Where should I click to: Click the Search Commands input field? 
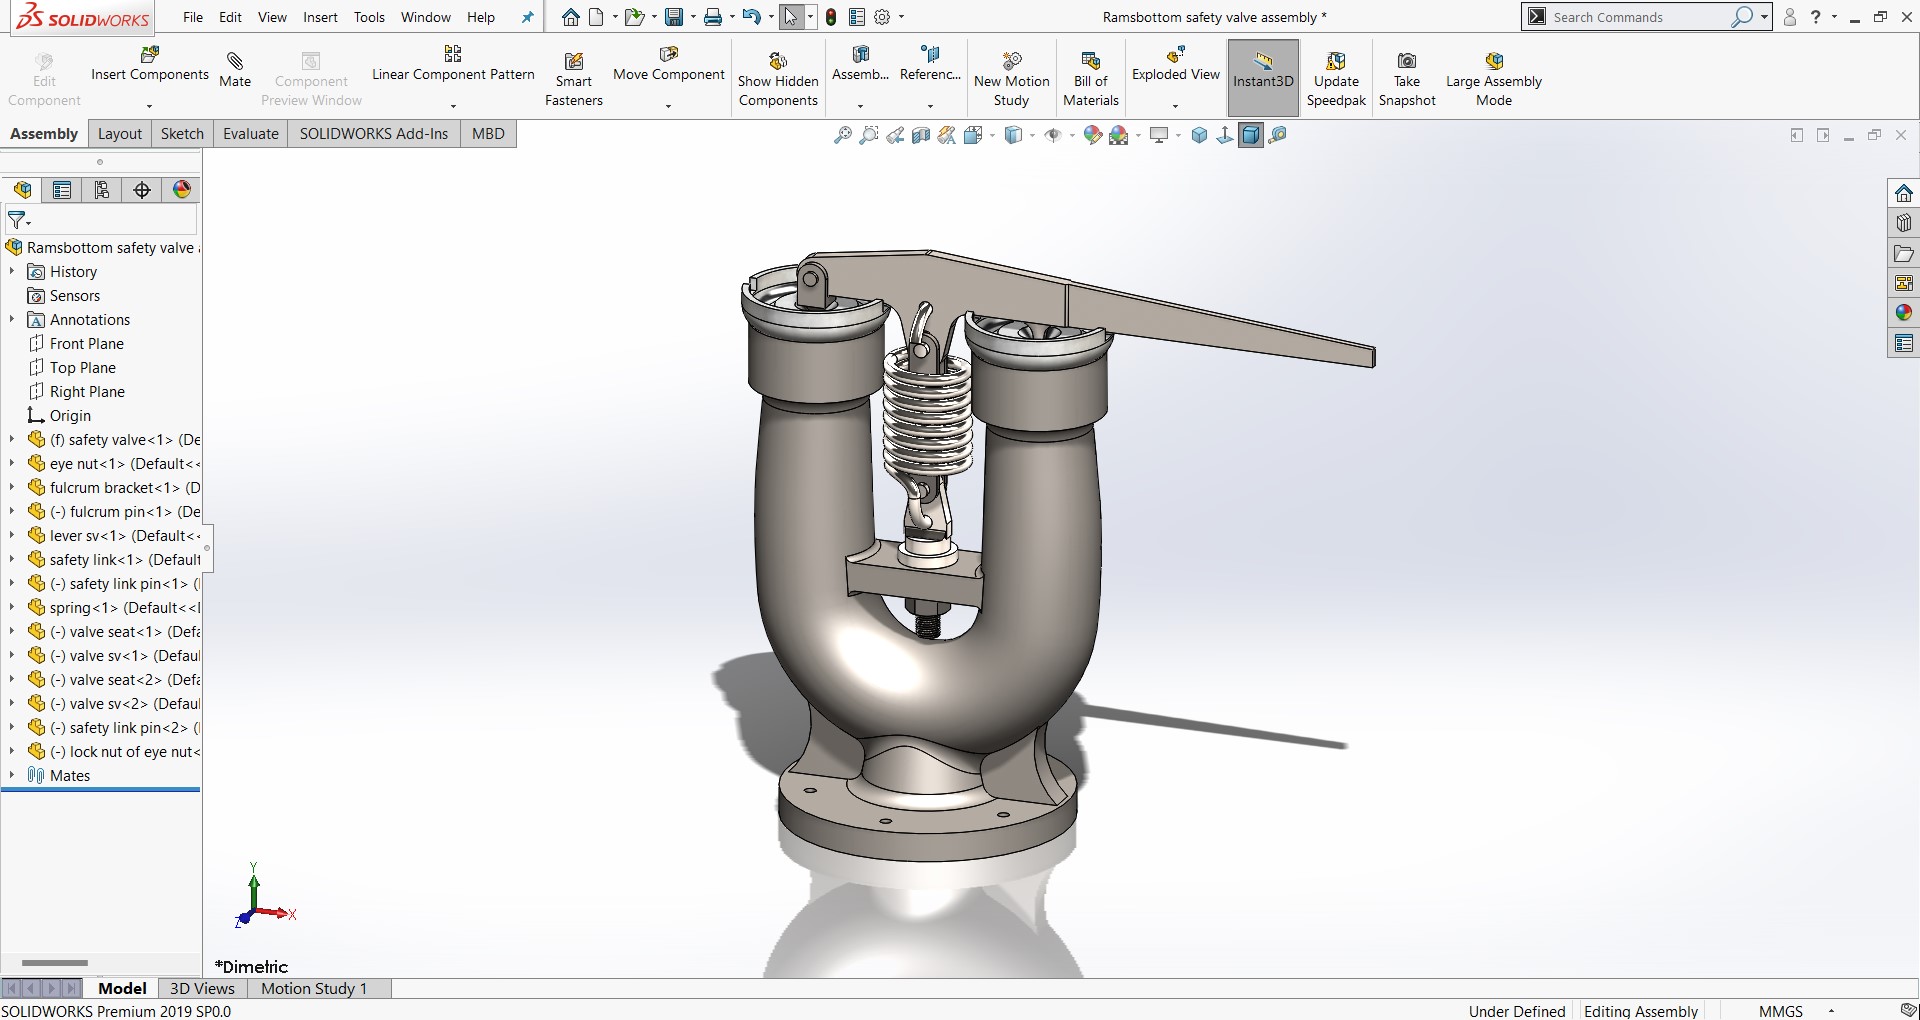(1638, 17)
